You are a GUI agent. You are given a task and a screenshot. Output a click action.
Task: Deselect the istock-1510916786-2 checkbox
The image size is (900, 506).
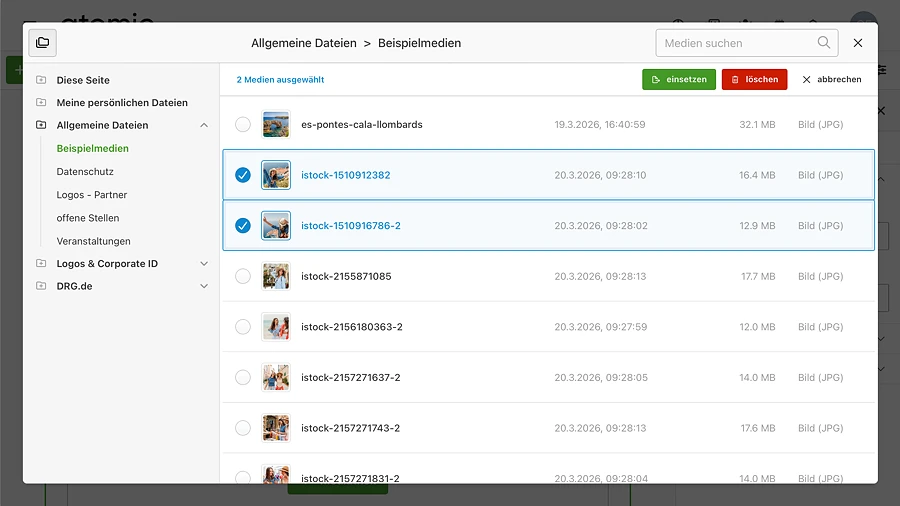(242, 226)
